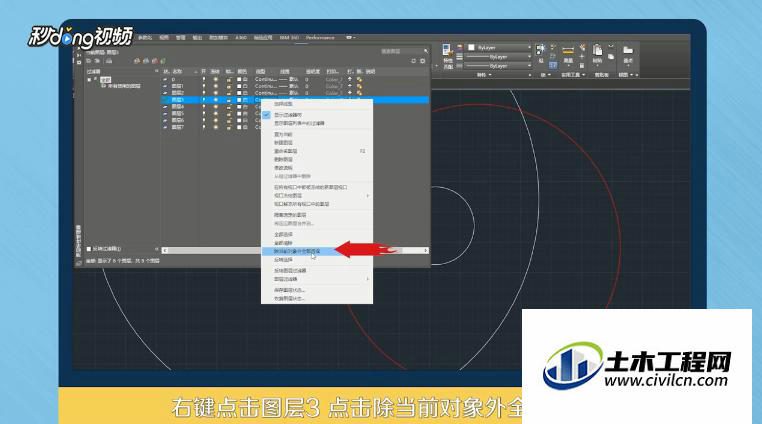Expand the Utilities panel title
Viewport: 762px width, 424px height.
click(x=573, y=75)
